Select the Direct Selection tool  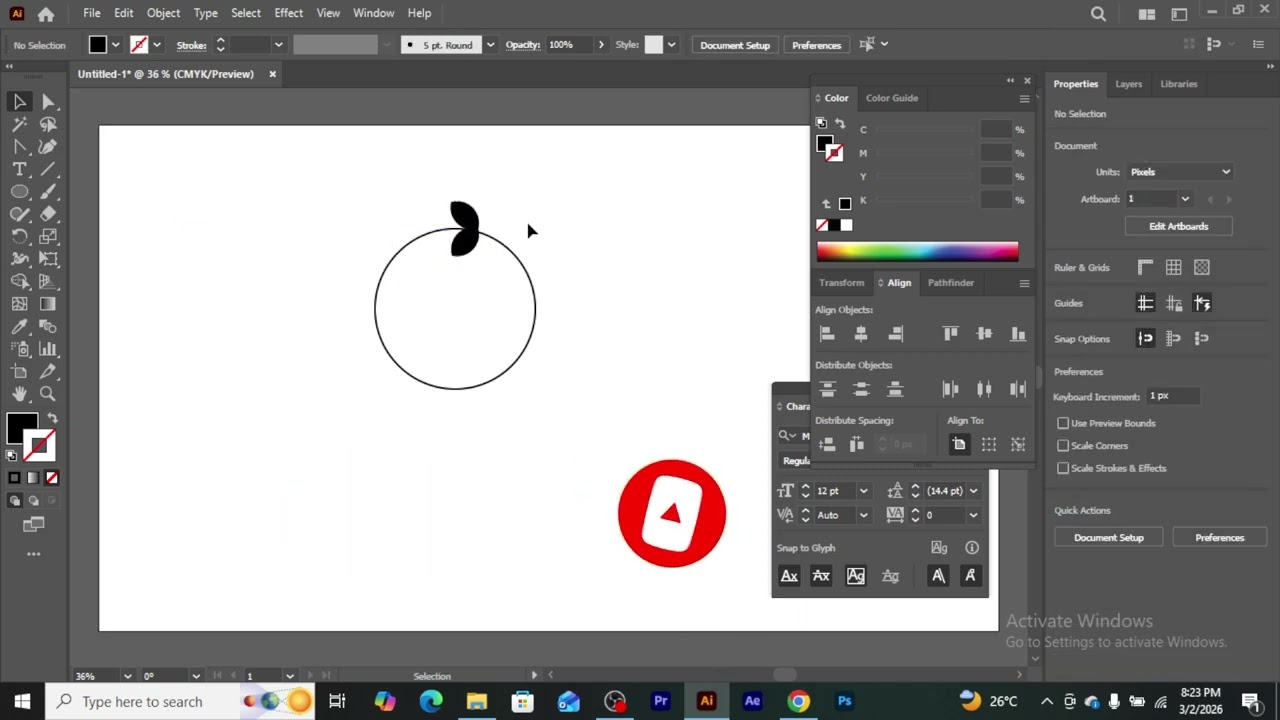tap(48, 102)
